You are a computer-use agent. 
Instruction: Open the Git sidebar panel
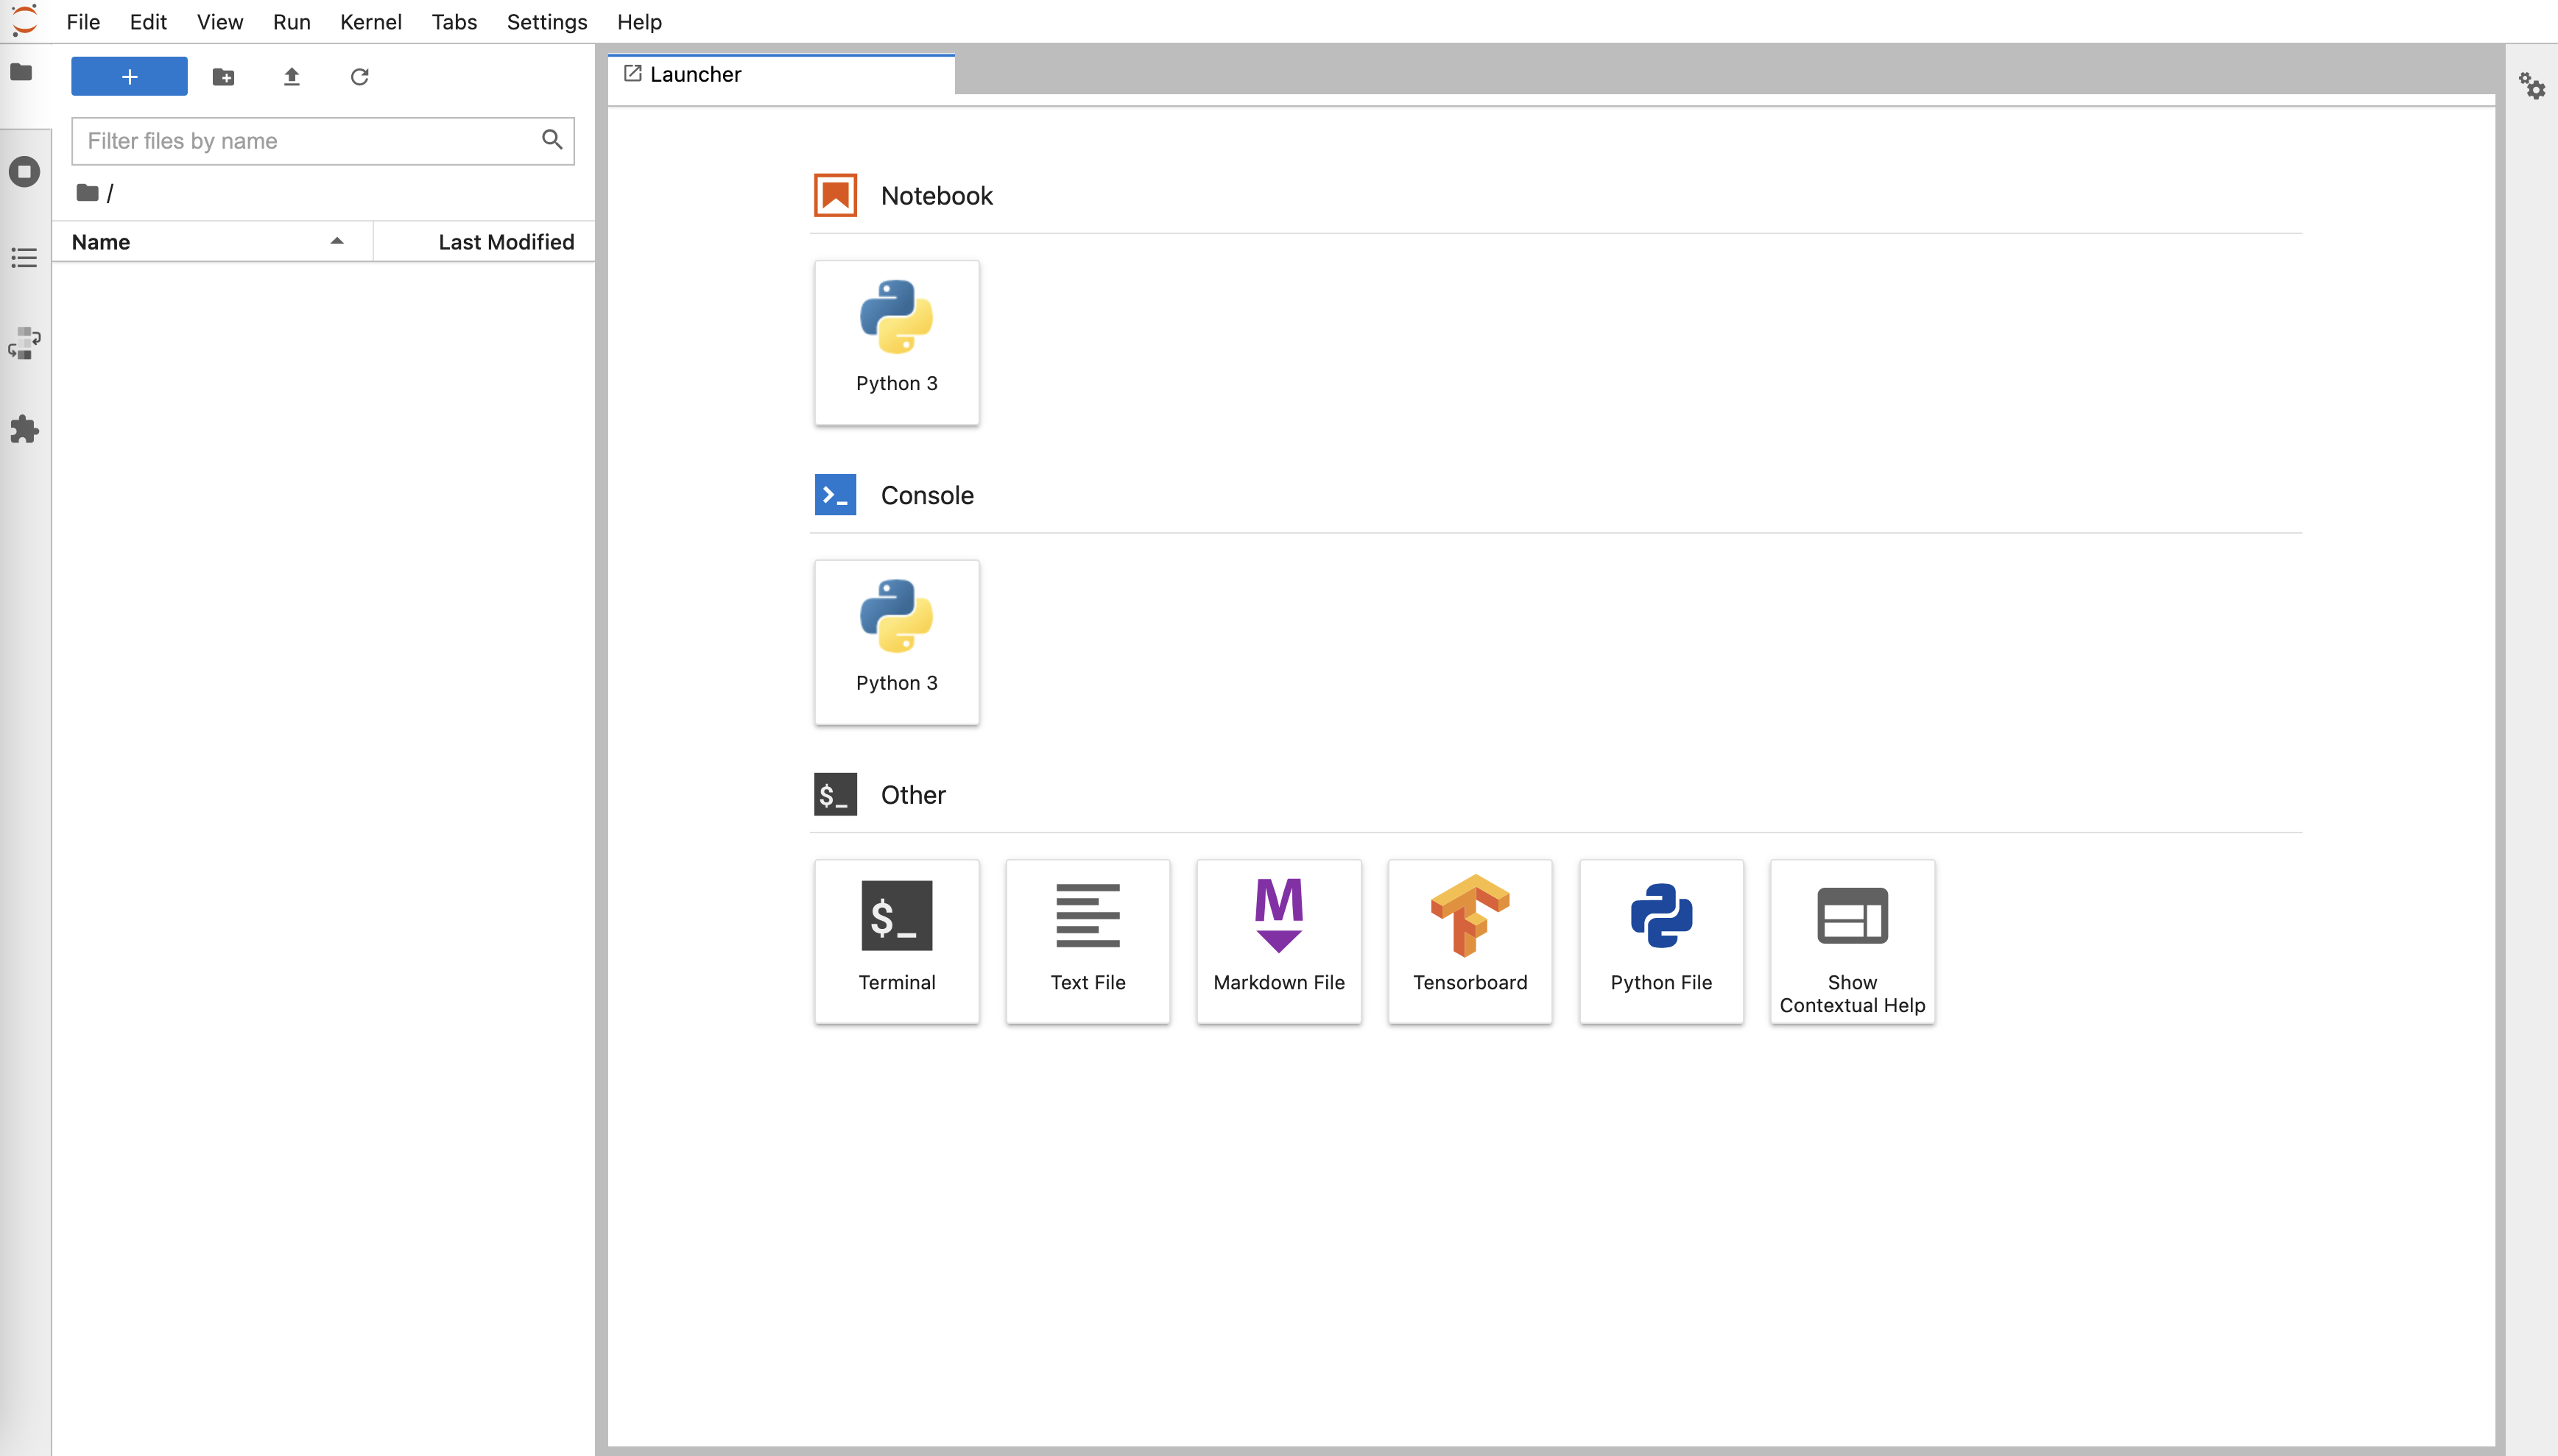pyautogui.click(x=24, y=343)
